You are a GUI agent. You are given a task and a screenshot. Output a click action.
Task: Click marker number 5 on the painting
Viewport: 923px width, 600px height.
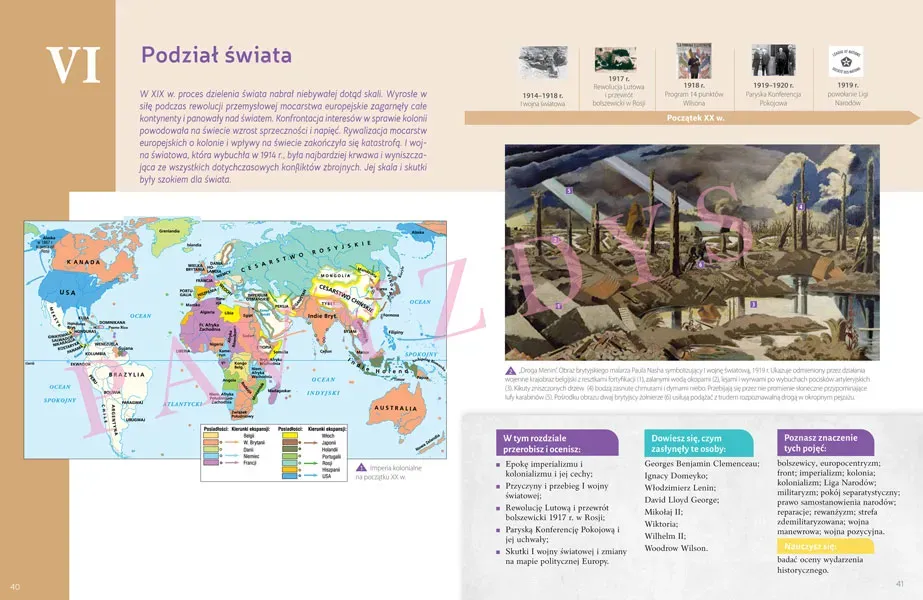pyautogui.click(x=568, y=188)
